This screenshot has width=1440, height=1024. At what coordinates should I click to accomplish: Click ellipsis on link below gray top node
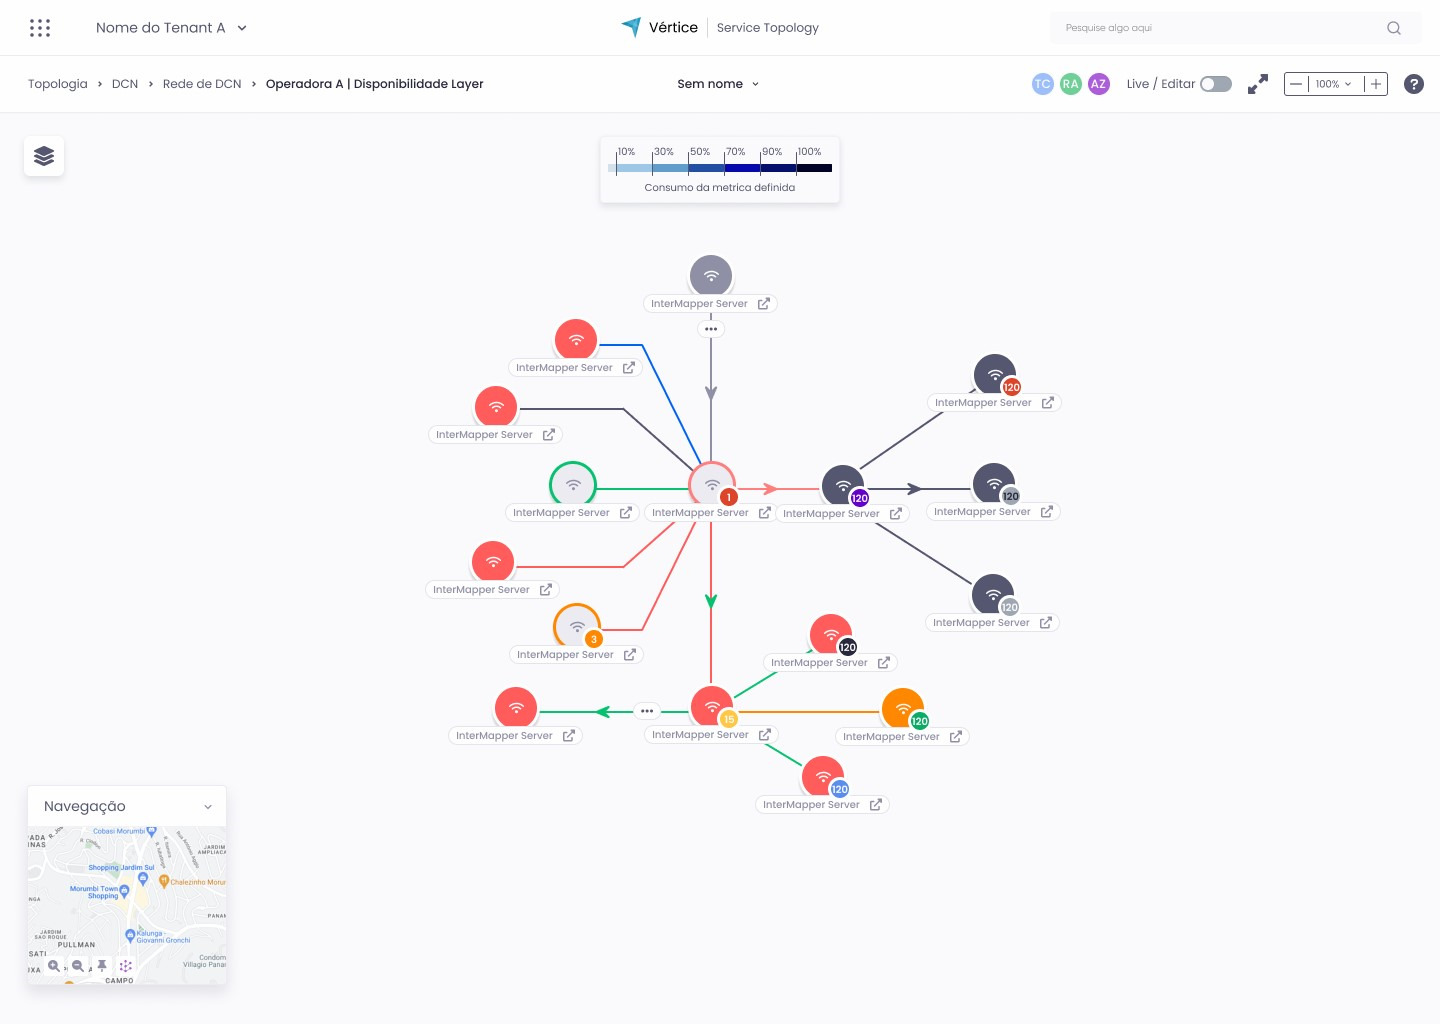point(711,329)
